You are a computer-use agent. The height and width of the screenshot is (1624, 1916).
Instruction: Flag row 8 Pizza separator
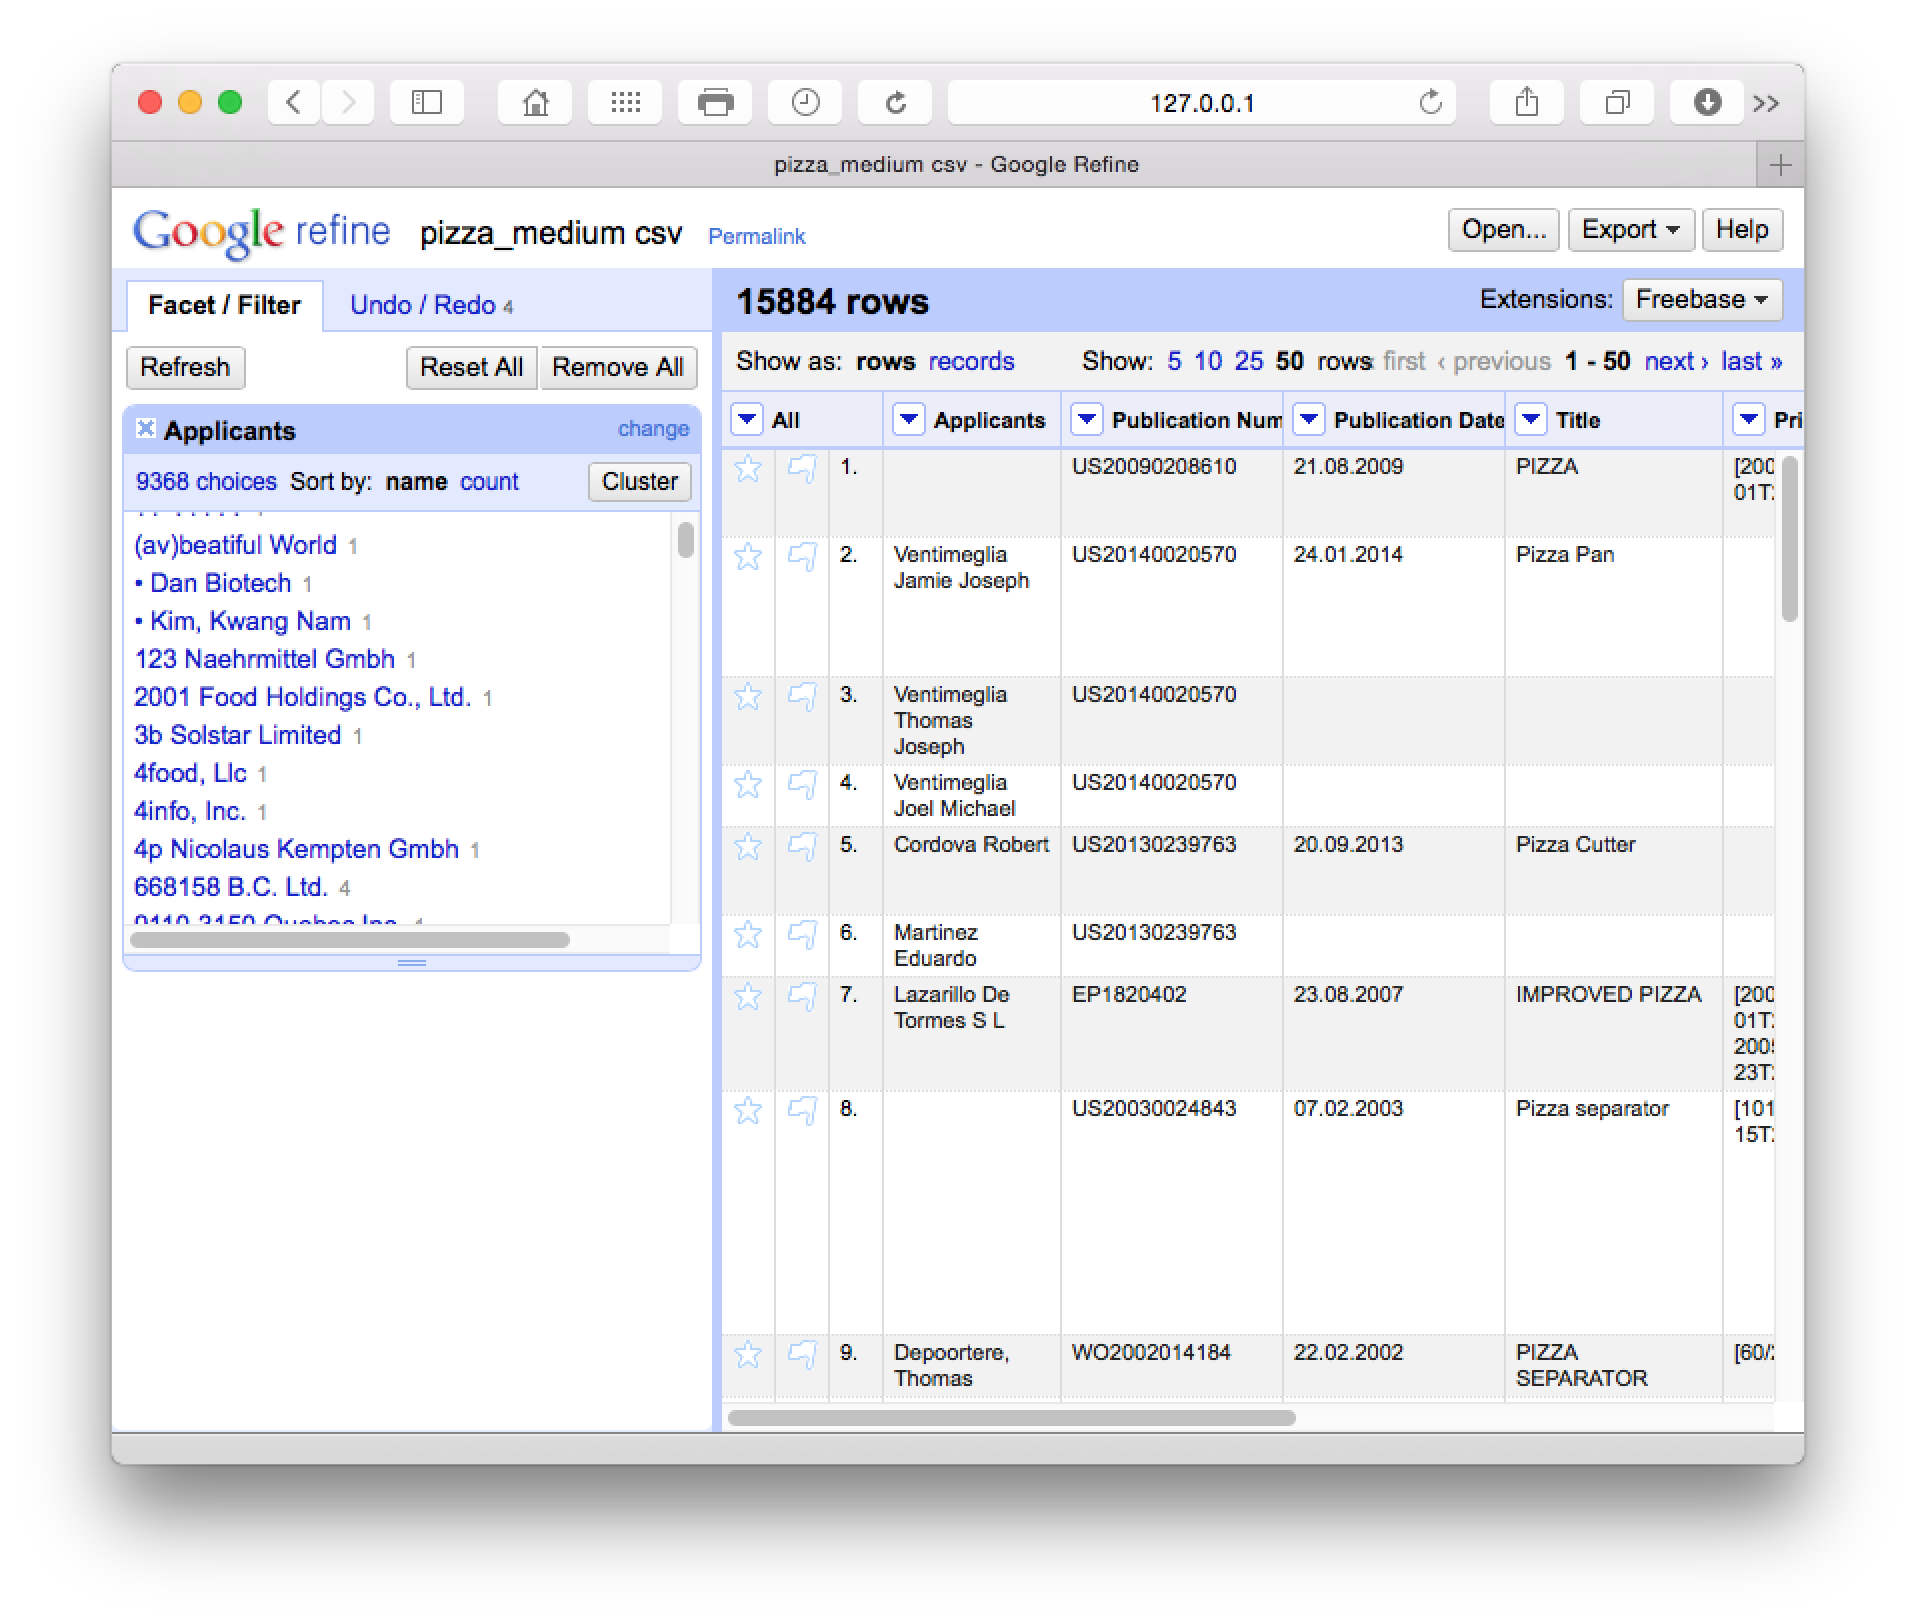point(802,1110)
